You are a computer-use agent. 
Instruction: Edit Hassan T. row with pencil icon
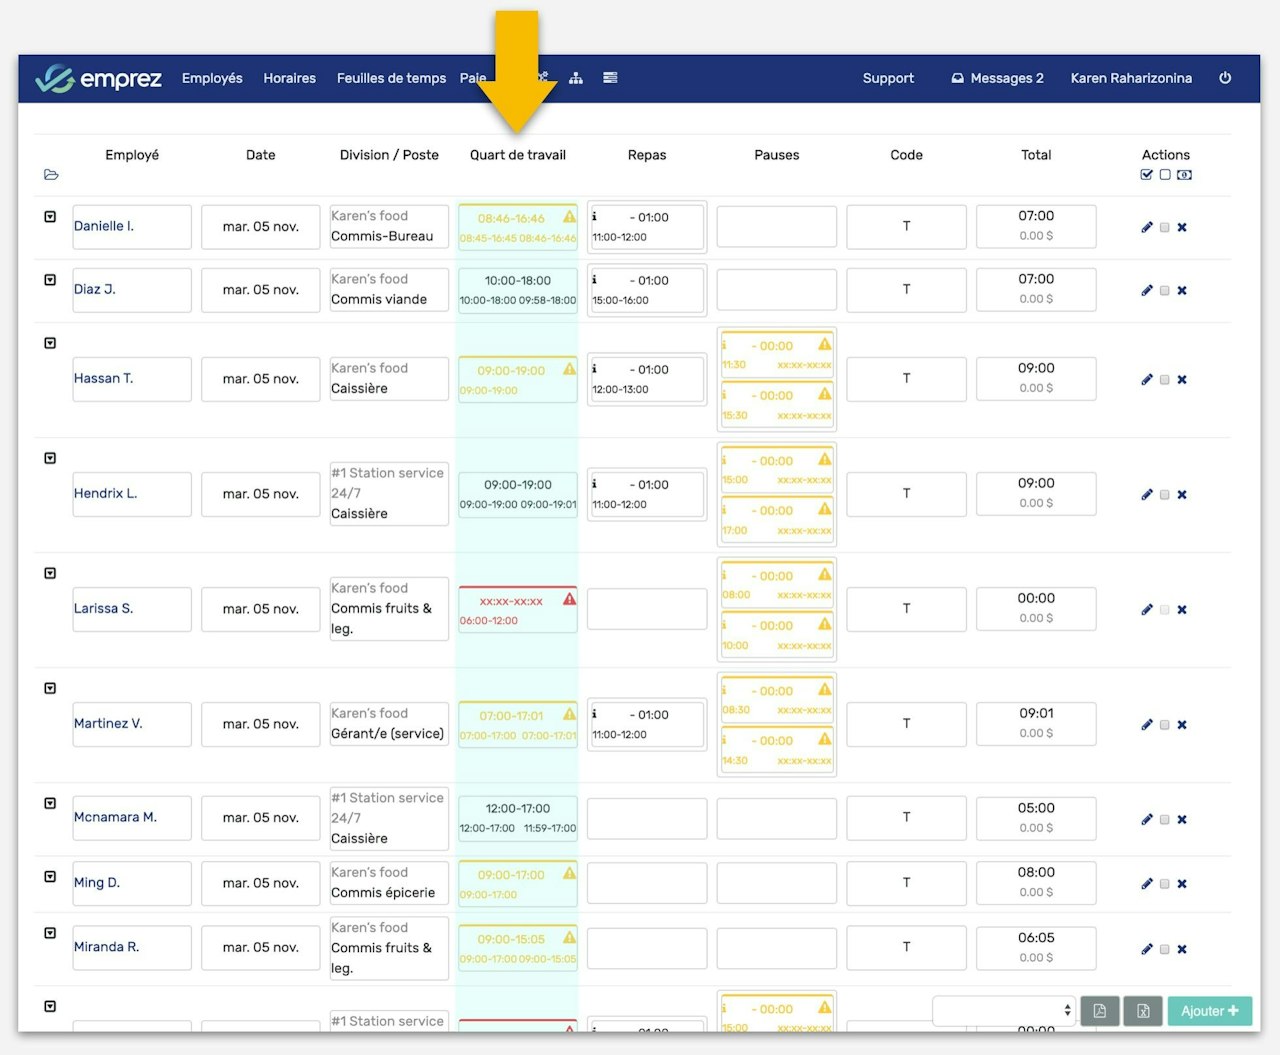1147,379
